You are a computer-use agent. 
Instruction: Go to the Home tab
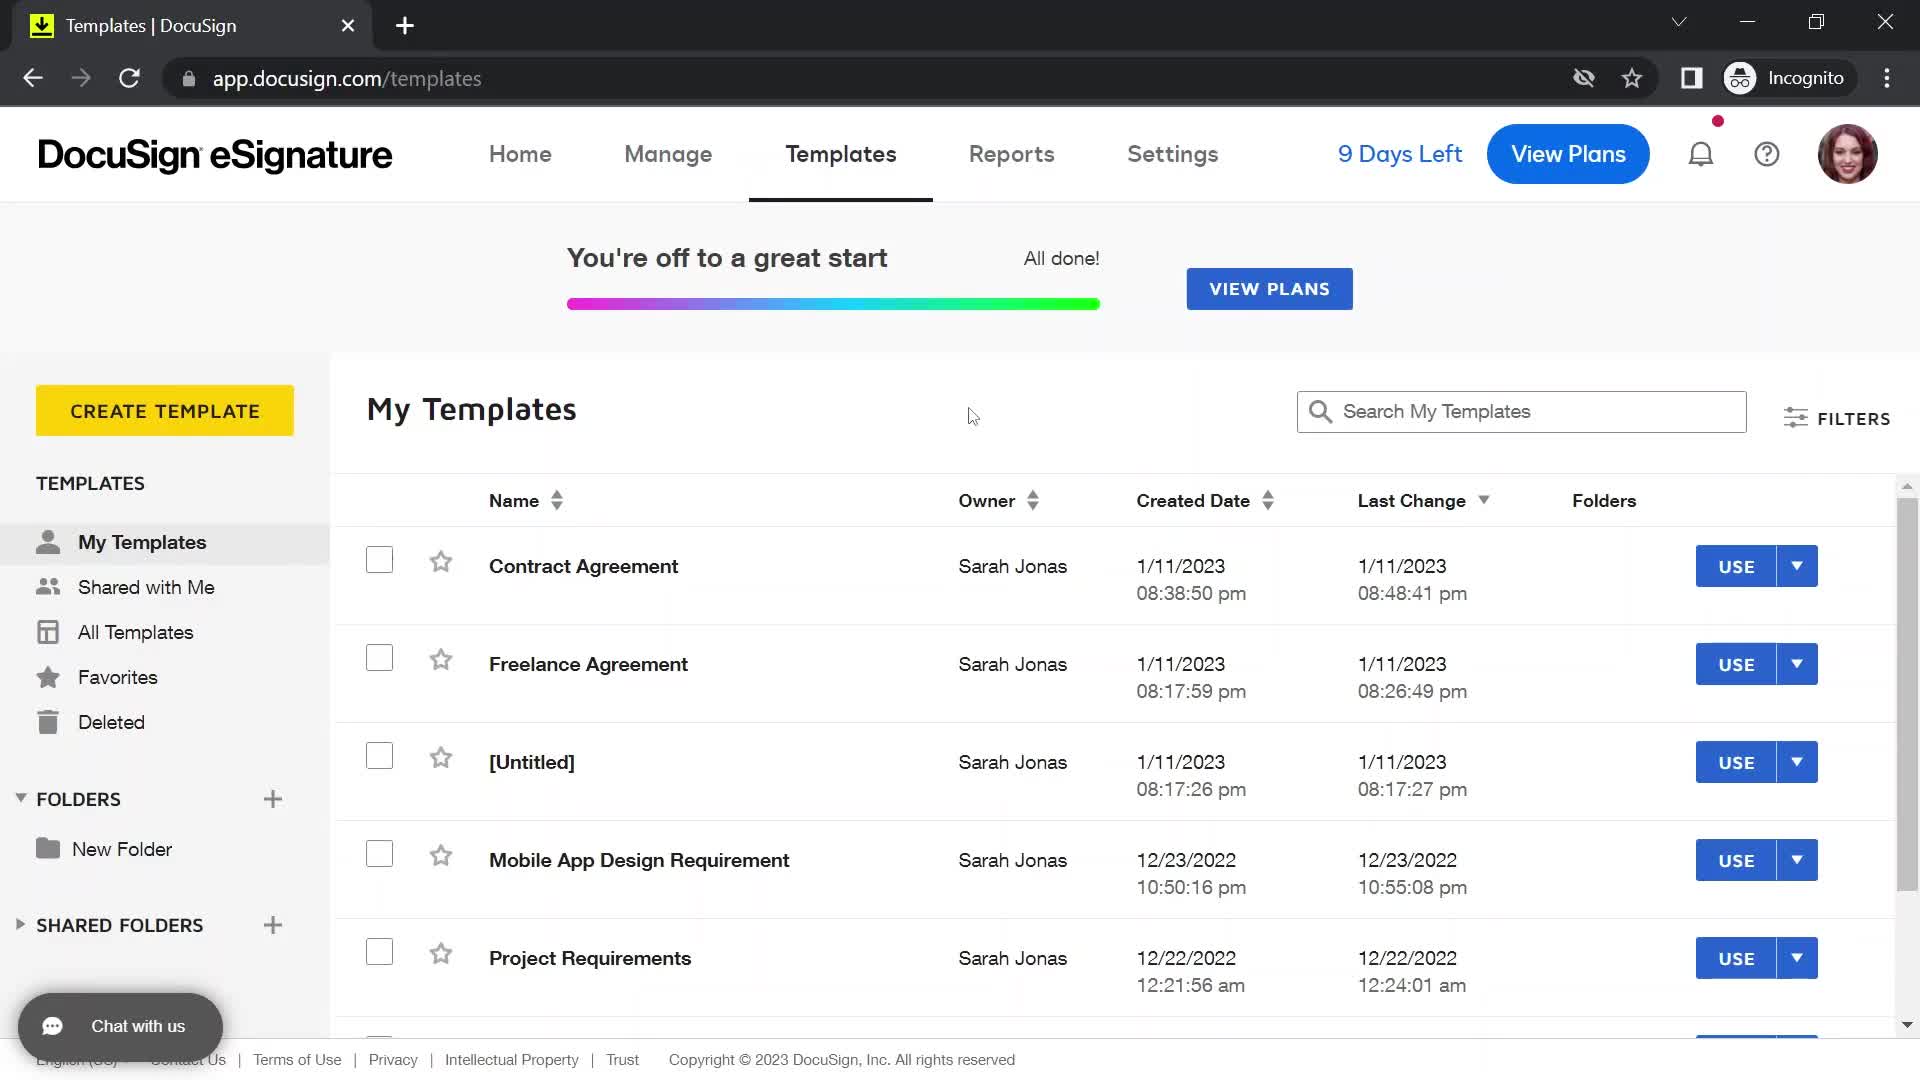pyautogui.click(x=520, y=154)
